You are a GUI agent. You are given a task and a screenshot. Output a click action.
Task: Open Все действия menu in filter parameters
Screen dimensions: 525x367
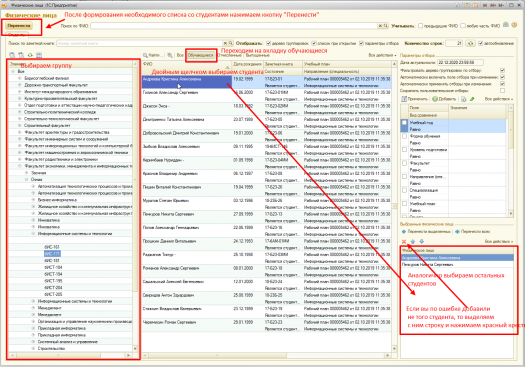[x=499, y=99]
